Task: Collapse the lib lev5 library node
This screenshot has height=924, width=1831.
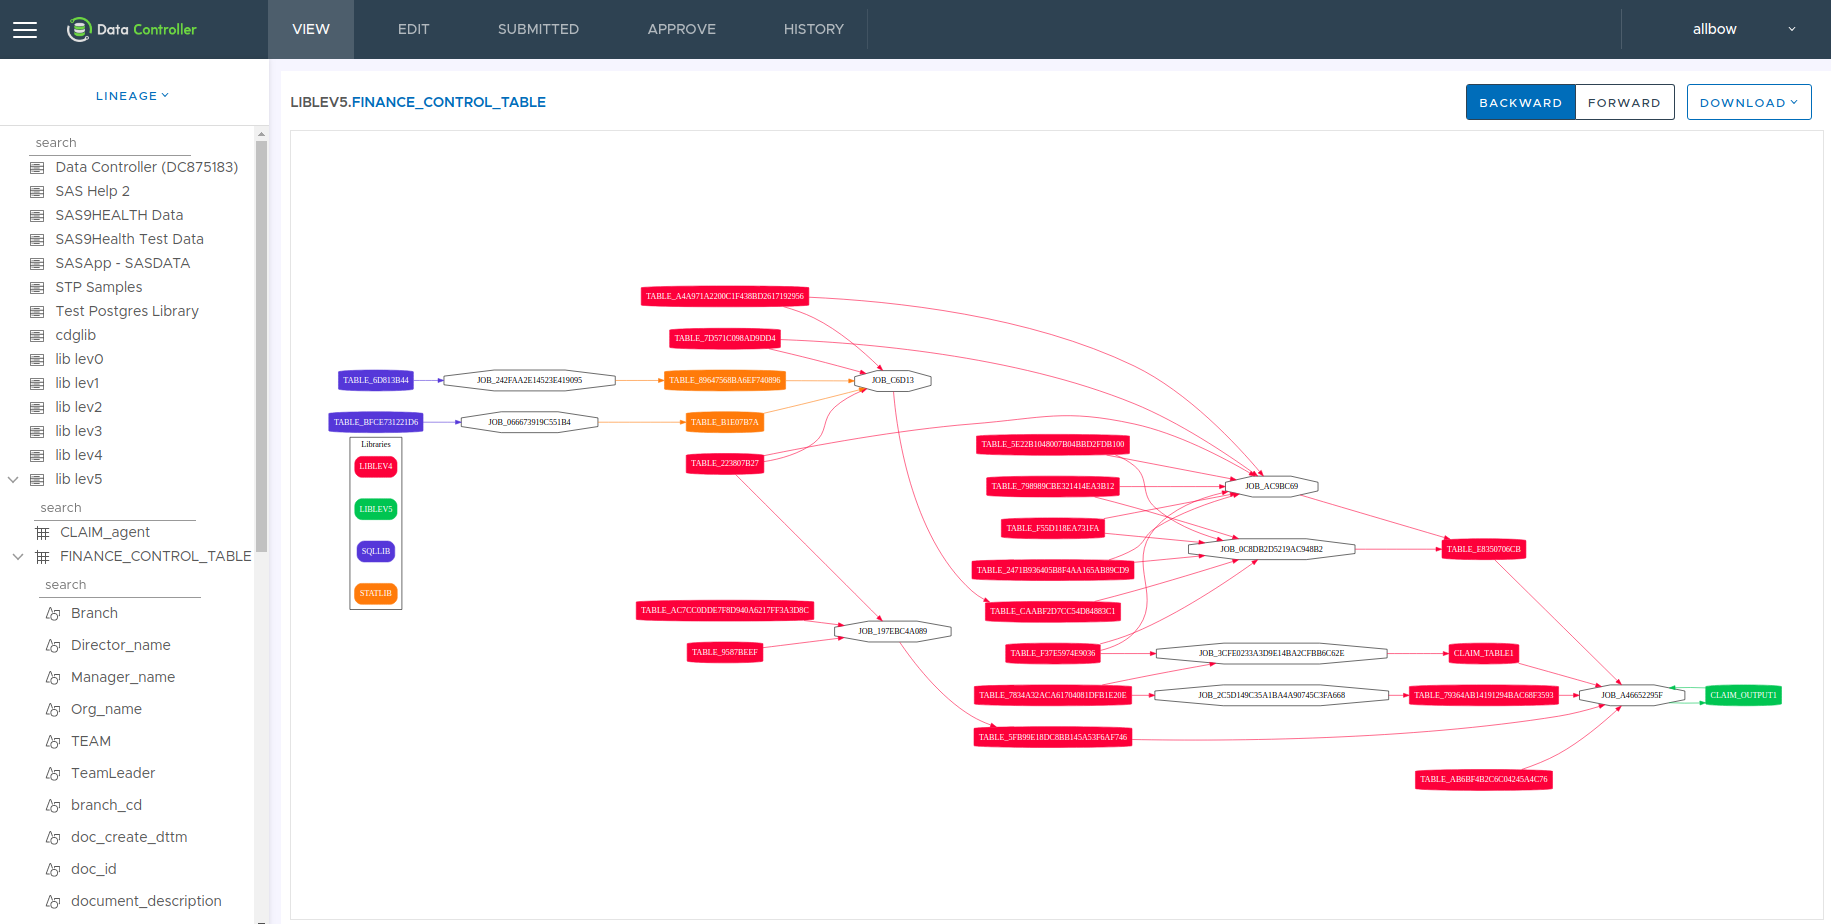Action: pyautogui.click(x=14, y=480)
